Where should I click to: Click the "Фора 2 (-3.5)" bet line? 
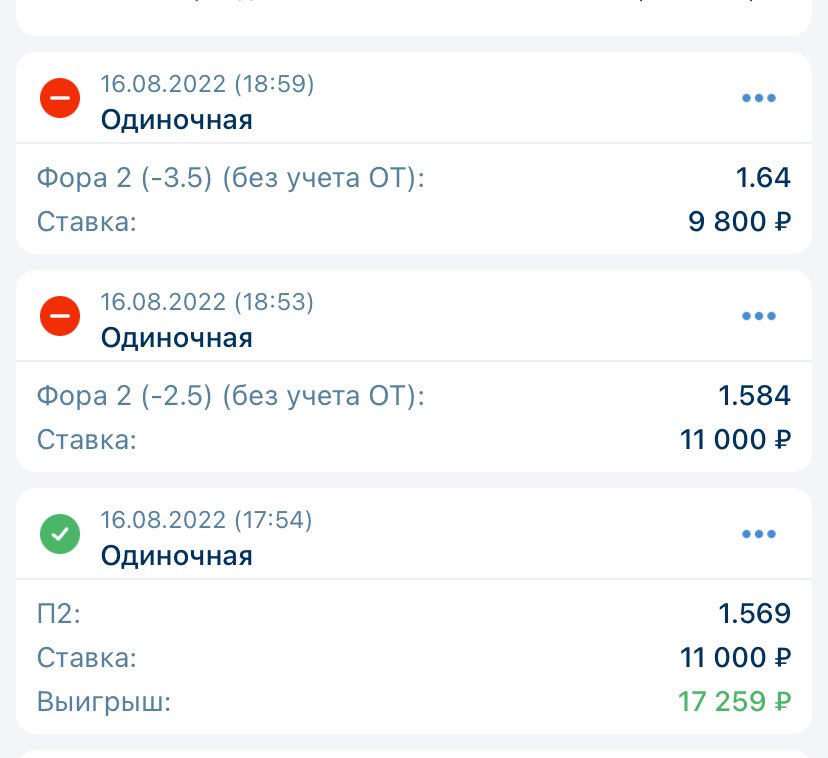pos(231,179)
